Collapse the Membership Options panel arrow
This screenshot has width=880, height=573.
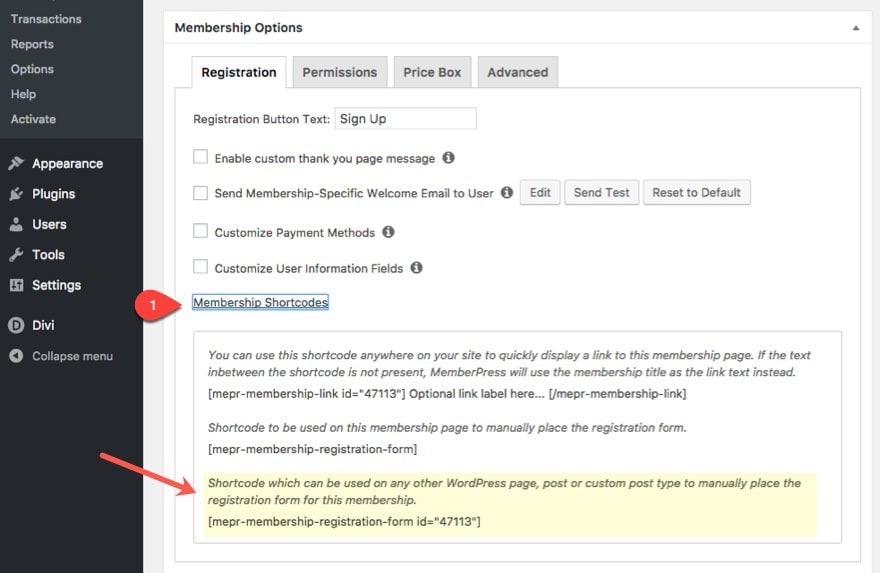pyautogui.click(x=855, y=28)
